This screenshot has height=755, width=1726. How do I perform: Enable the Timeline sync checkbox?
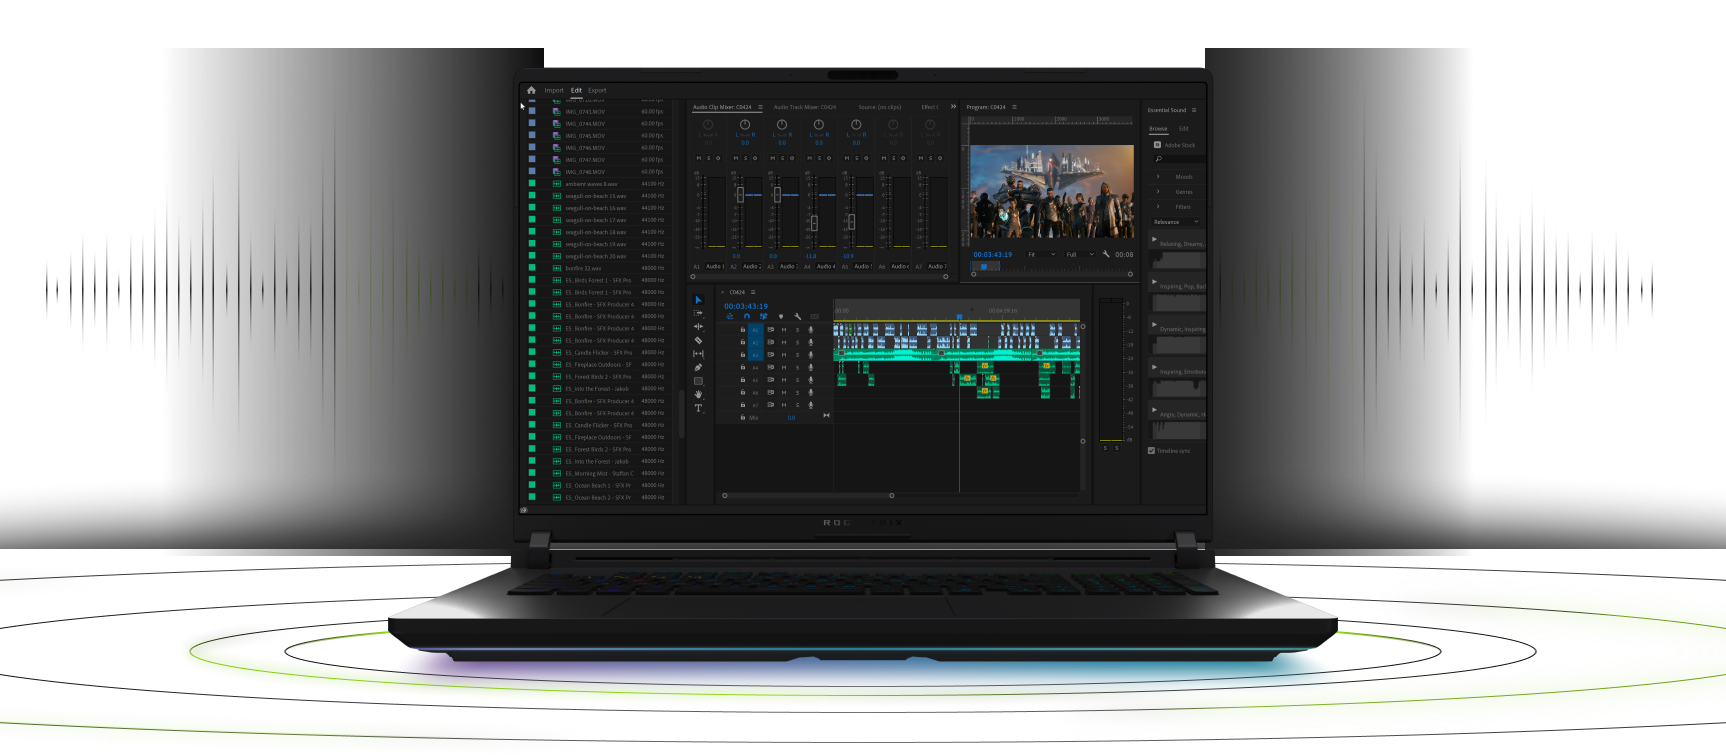pyautogui.click(x=1151, y=451)
